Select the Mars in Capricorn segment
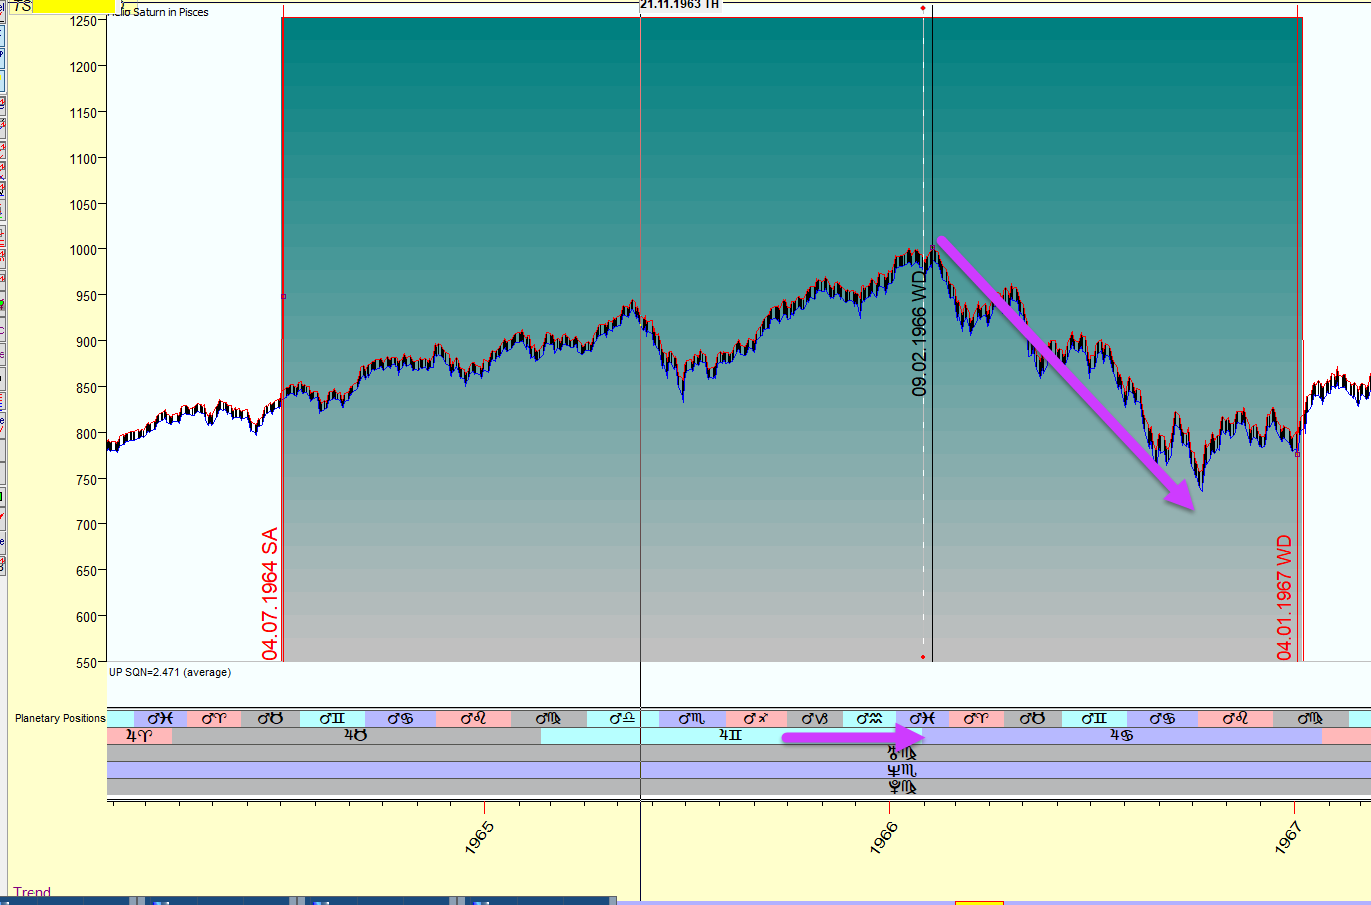Image resolution: width=1371 pixels, height=905 pixels. point(814,719)
